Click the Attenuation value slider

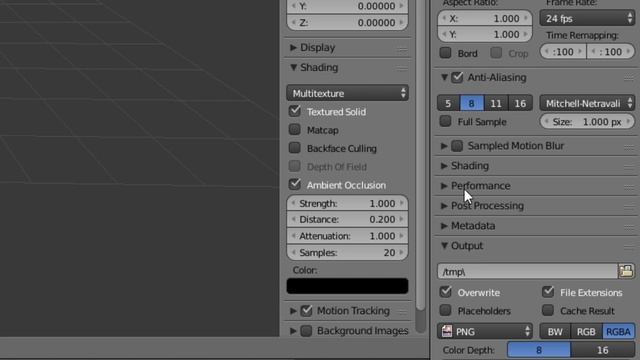(x=347, y=236)
